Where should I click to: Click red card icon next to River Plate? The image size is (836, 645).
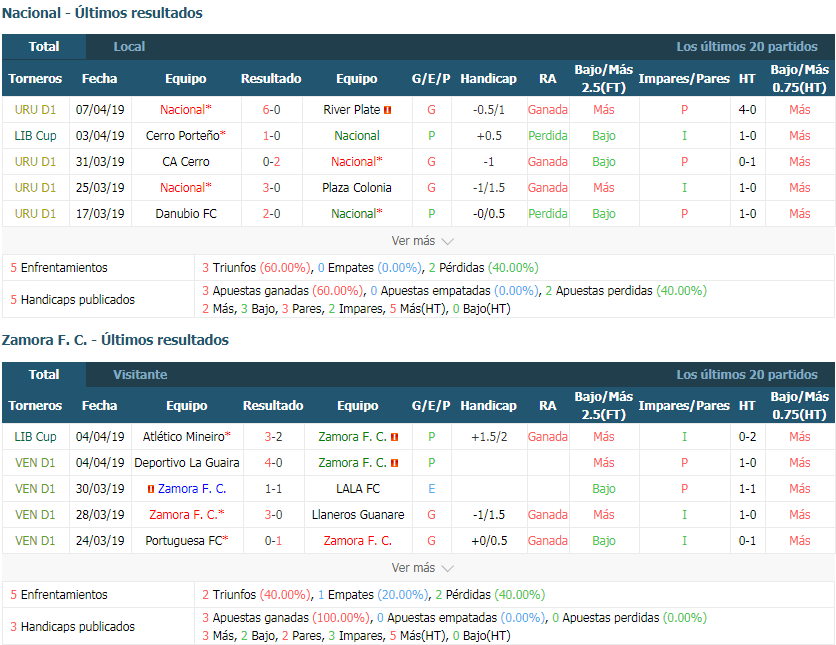388,110
